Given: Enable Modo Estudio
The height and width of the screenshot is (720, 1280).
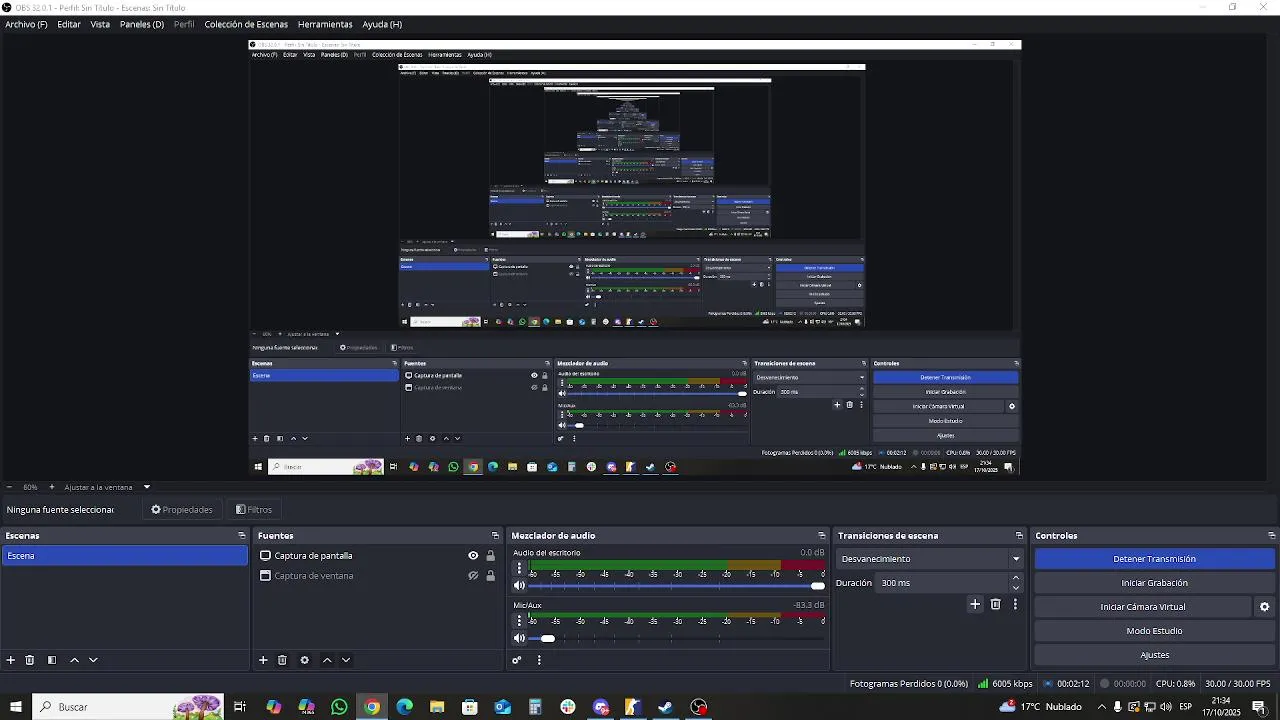Looking at the screenshot, I should pyautogui.click(x=1154, y=631).
